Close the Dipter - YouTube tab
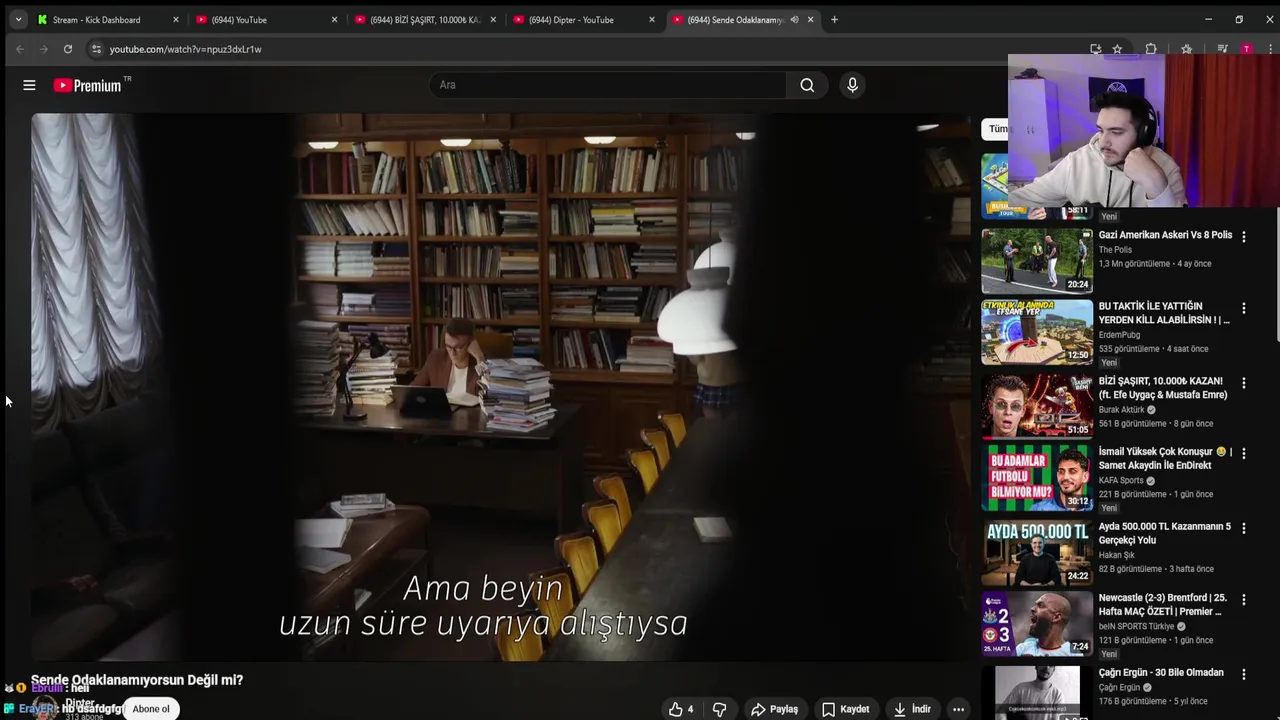The width and height of the screenshot is (1280, 720). tap(652, 19)
